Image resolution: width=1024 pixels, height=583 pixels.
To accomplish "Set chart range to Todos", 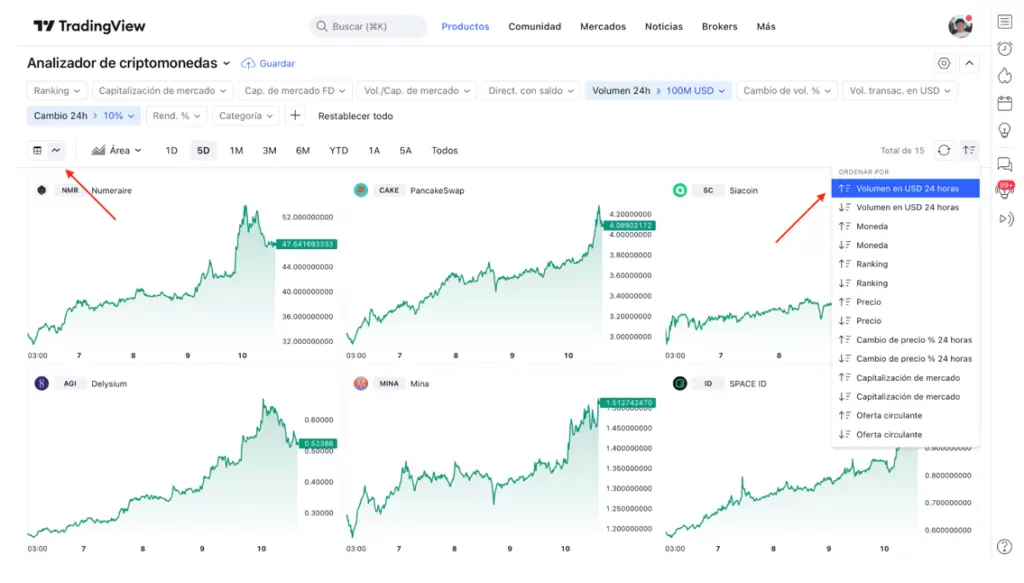I will coord(445,150).
